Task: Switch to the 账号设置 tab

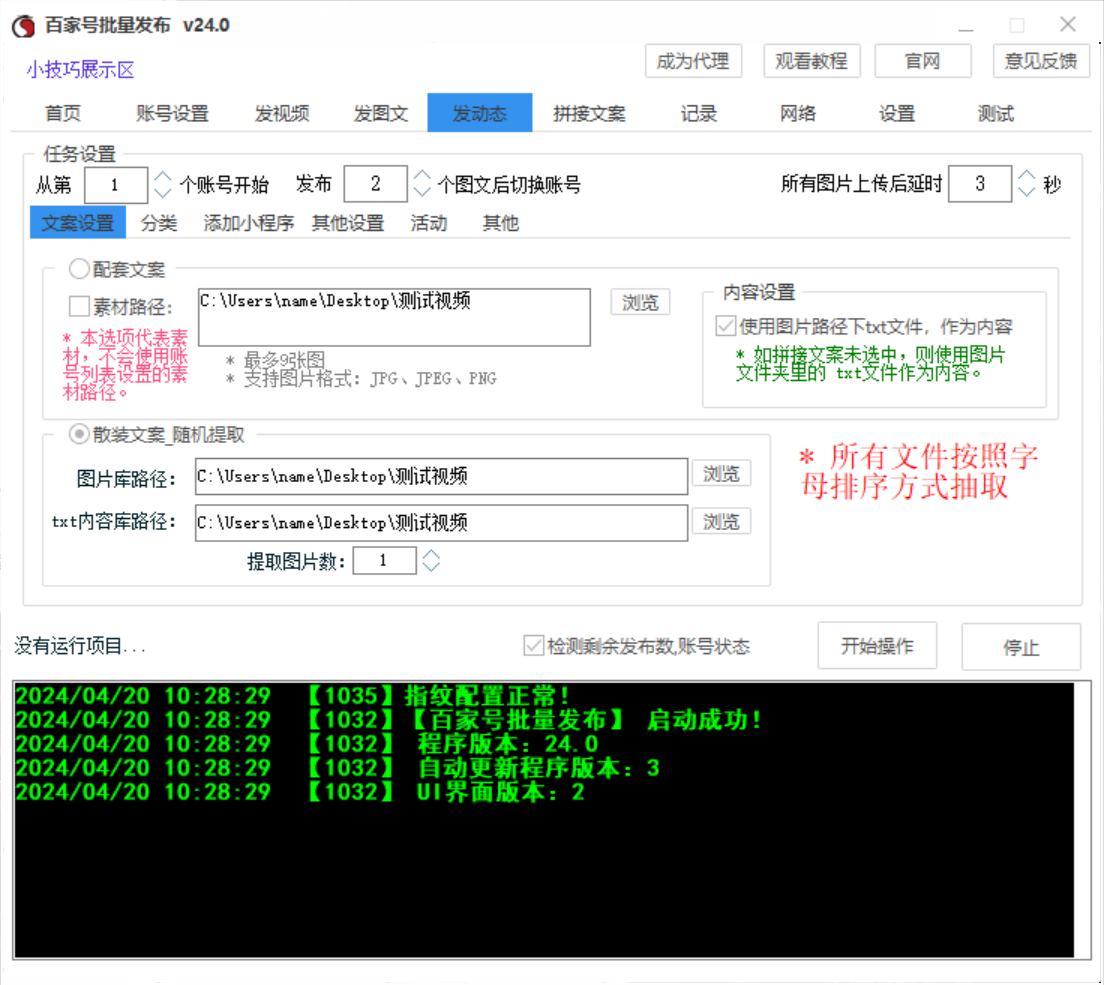Action: click(172, 113)
